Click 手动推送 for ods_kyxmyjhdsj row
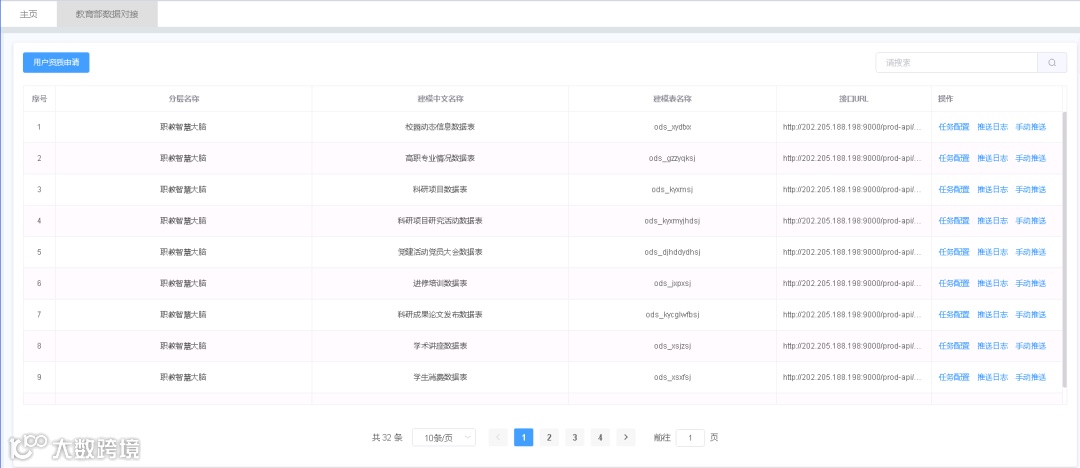Viewport: 1080px width, 468px height. click(1030, 221)
